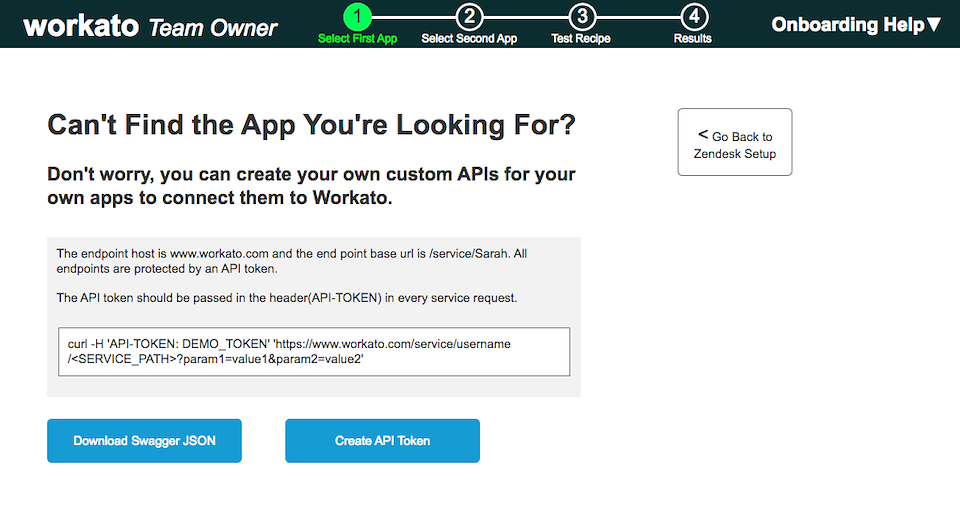Click inside the curl command box
This screenshot has width=960, height=525.
tap(314, 352)
